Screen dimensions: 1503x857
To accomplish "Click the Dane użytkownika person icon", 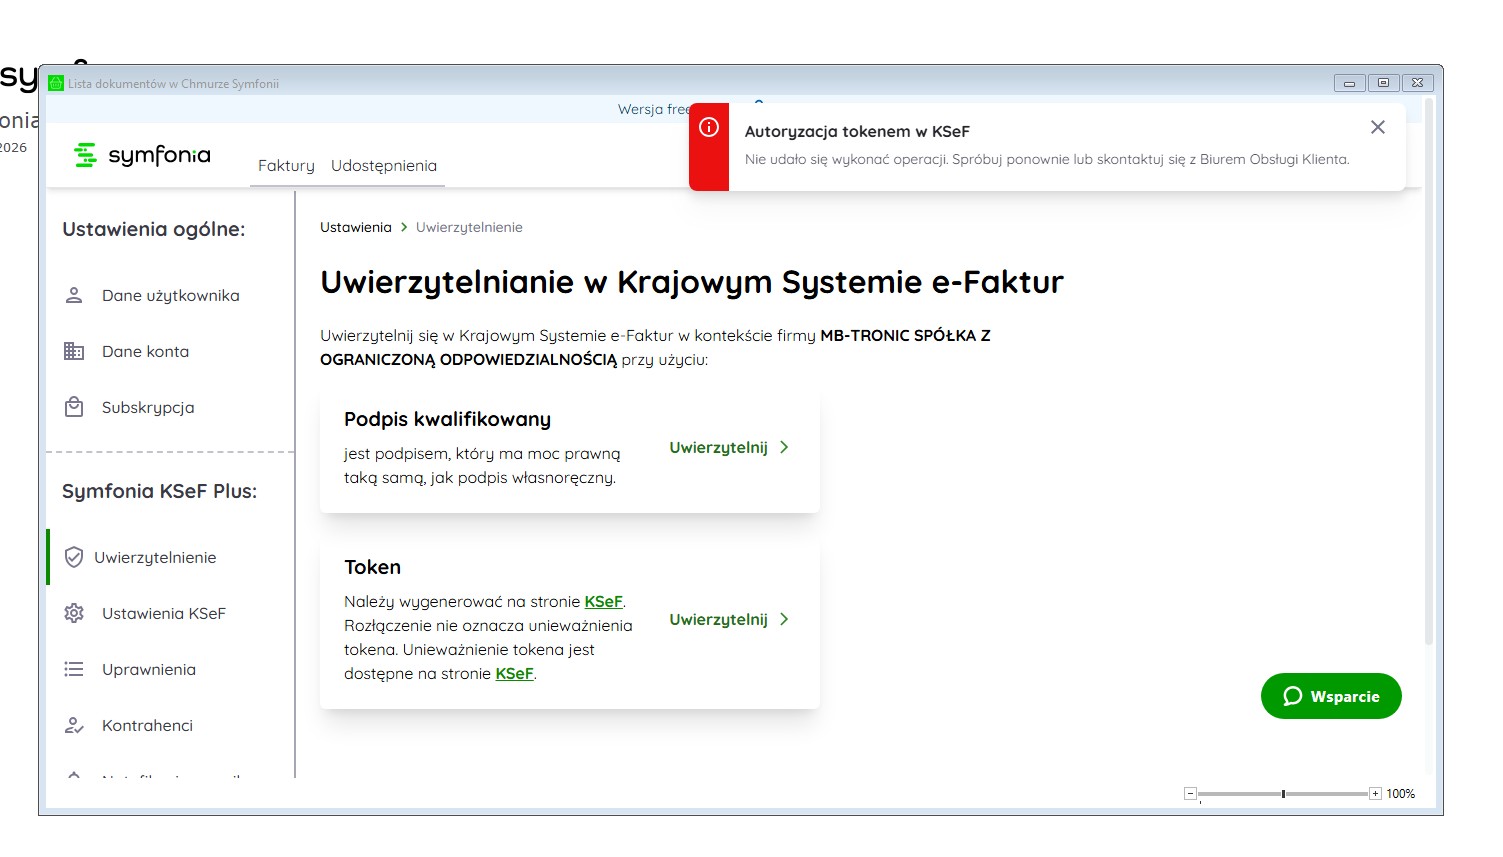I will click(74, 296).
